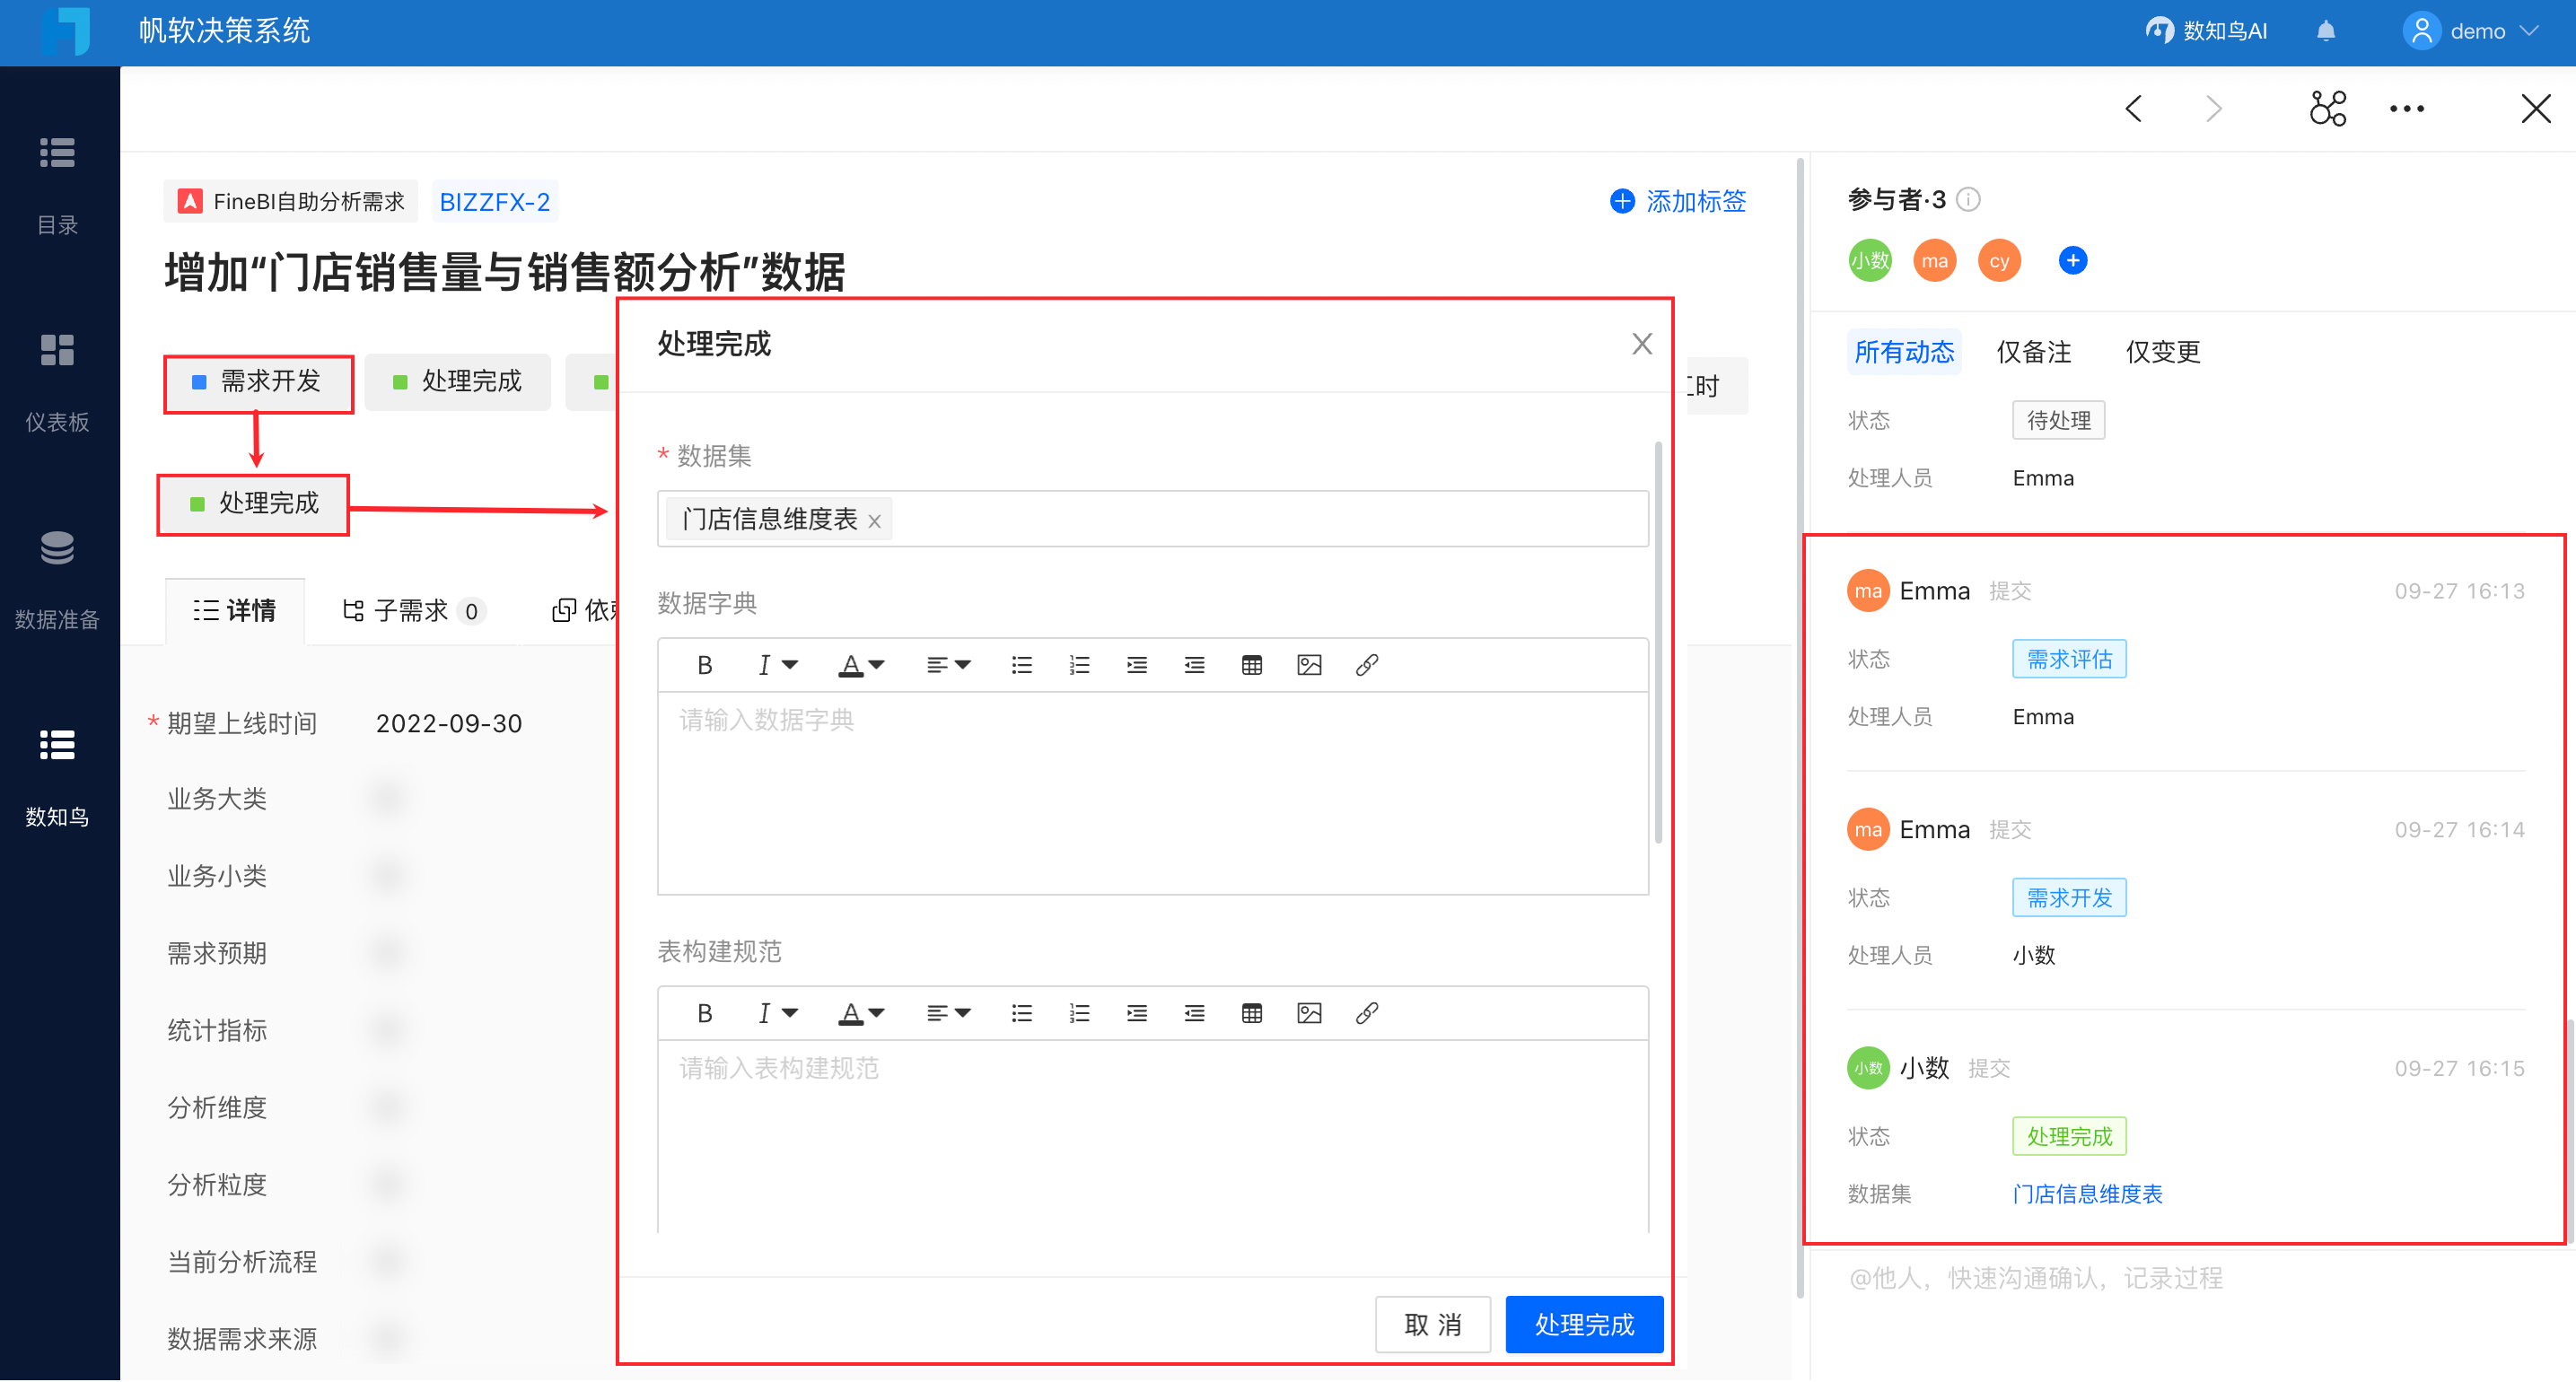Viewport: 2576px width, 1382px height.
Task: Insert table in the 表构建规范 editor
Action: tap(1251, 1013)
